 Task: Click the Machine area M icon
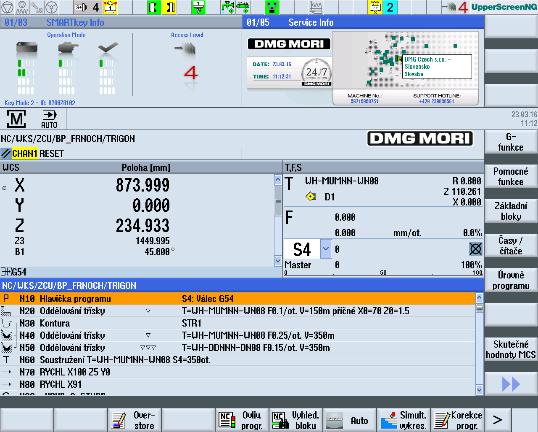pyautogui.click(x=16, y=119)
